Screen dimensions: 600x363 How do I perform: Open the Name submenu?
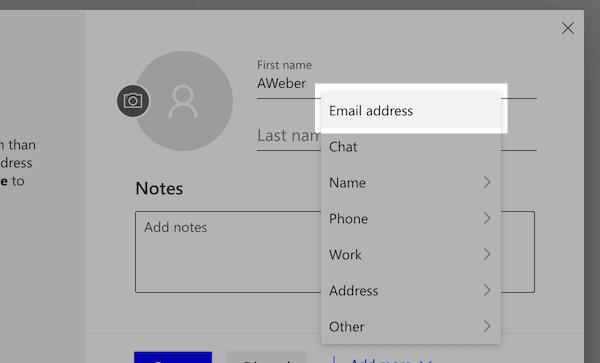(411, 182)
